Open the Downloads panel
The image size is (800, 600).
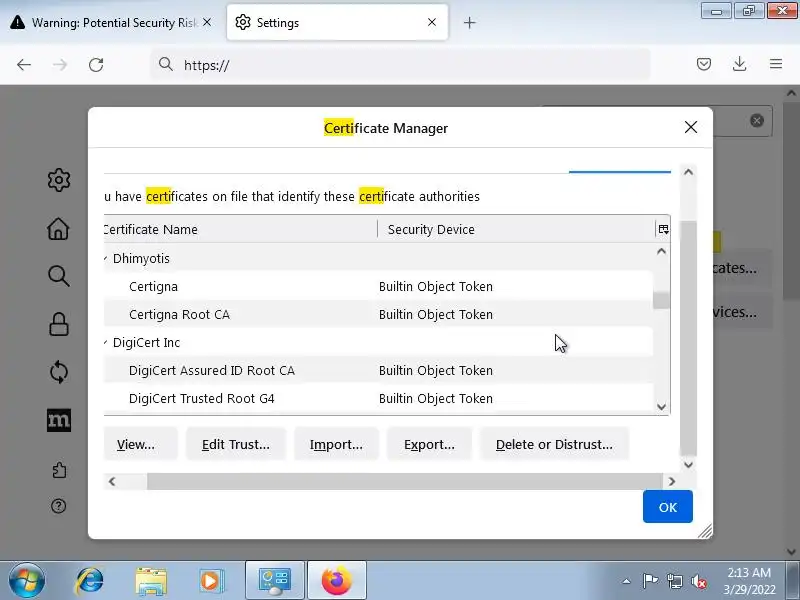739,64
